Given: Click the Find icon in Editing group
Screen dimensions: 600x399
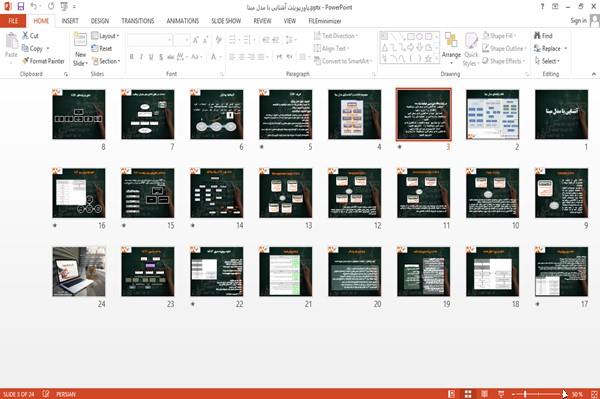Looking at the screenshot, I should [537, 36].
